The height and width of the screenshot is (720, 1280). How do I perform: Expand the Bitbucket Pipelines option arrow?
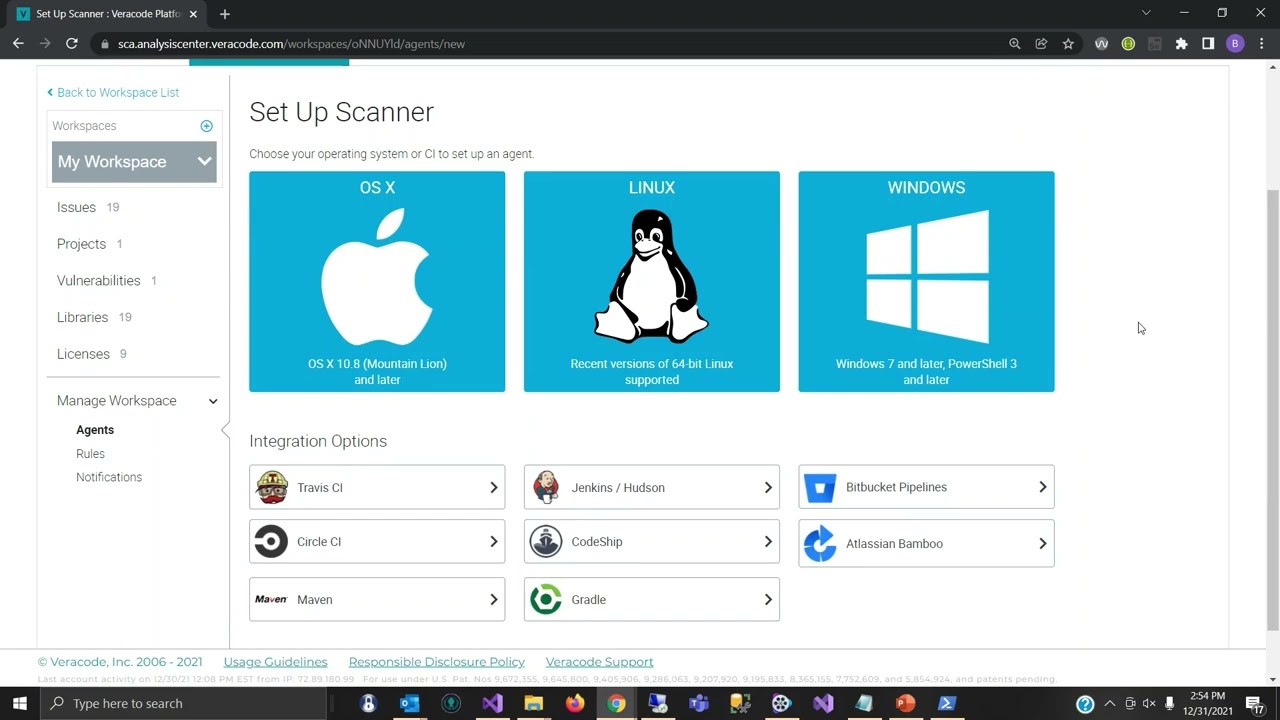[x=1042, y=487]
